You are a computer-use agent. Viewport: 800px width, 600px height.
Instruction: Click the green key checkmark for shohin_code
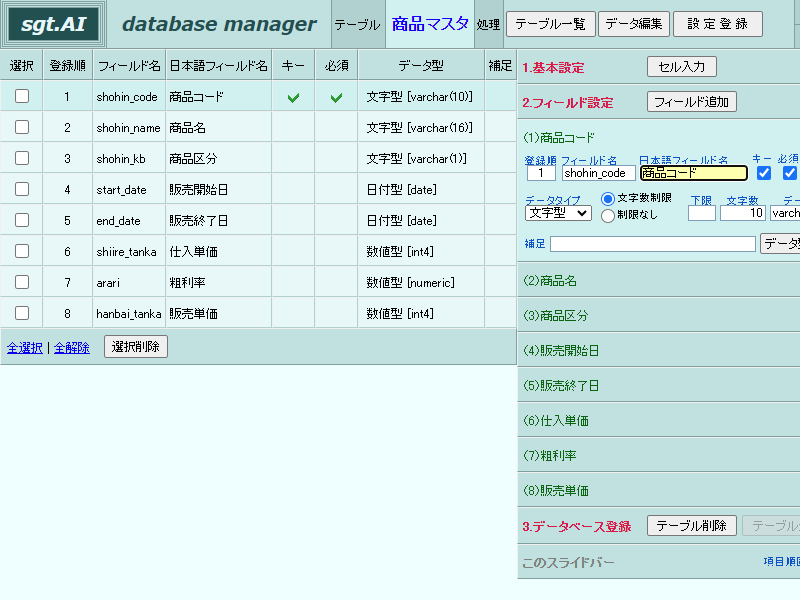coord(293,97)
